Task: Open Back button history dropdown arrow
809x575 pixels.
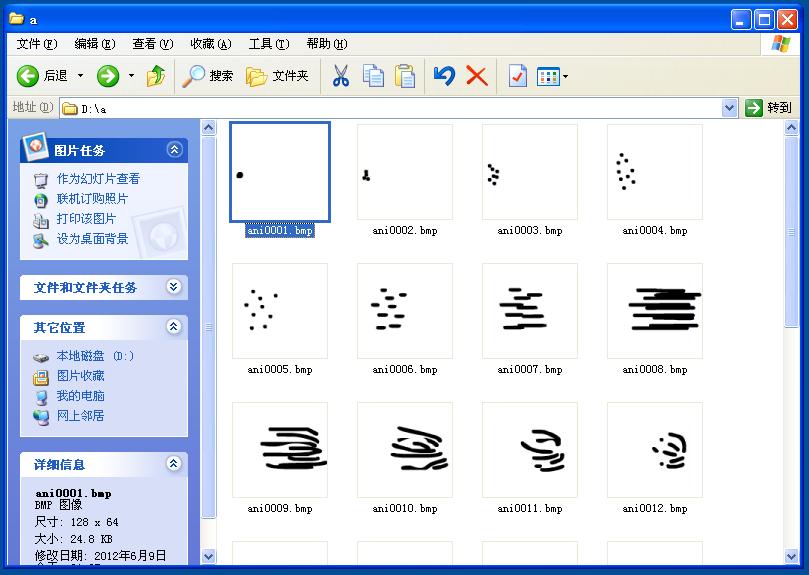Action: (x=80, y=76)
